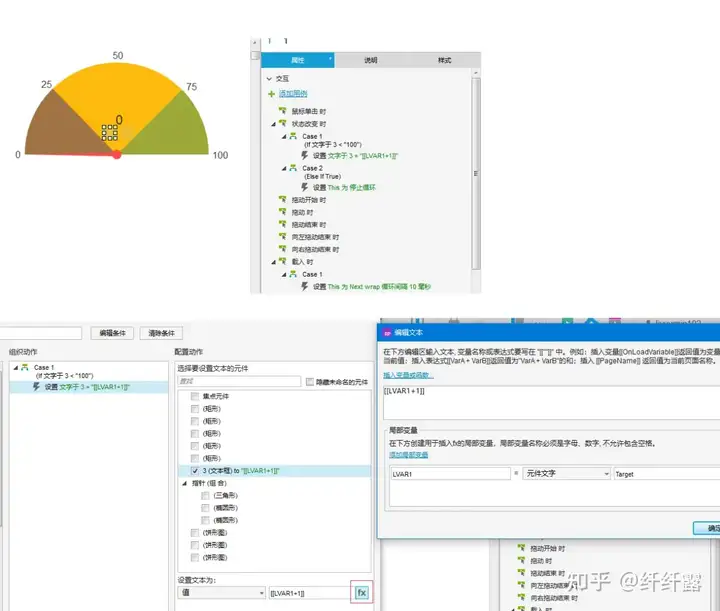Check the 焦点元件 checkbox

click(x=195, y=396)
